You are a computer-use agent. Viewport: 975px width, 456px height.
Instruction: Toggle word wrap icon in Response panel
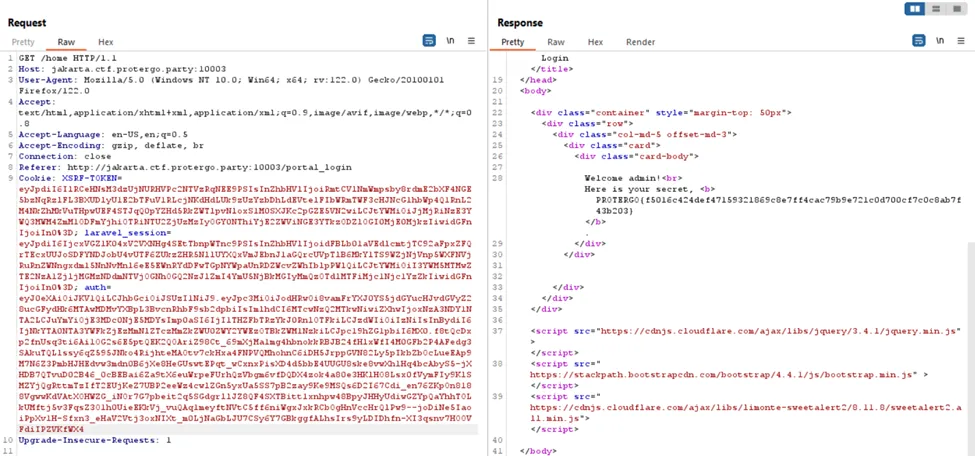click(x=917, y=42)
